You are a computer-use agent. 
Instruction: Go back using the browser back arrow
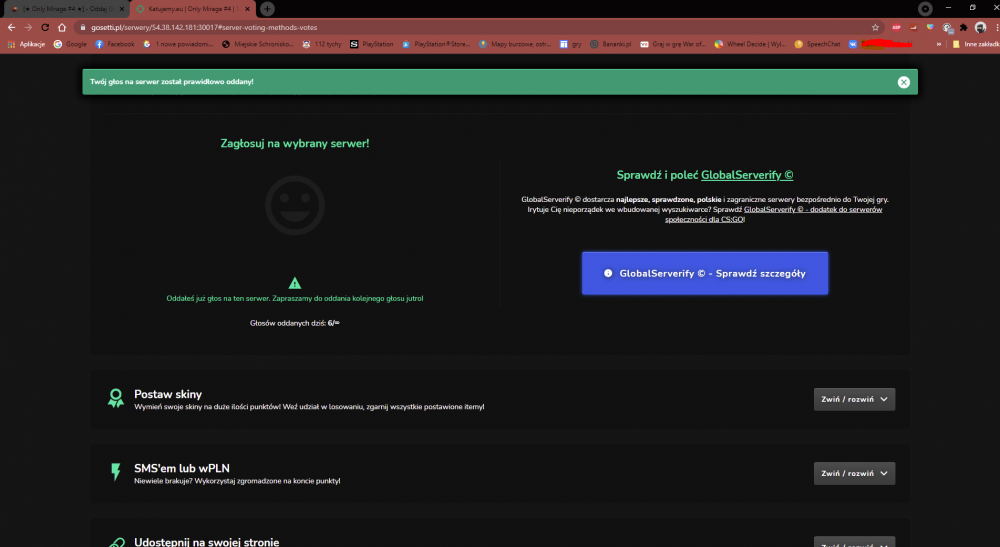[x=11, y=27]
